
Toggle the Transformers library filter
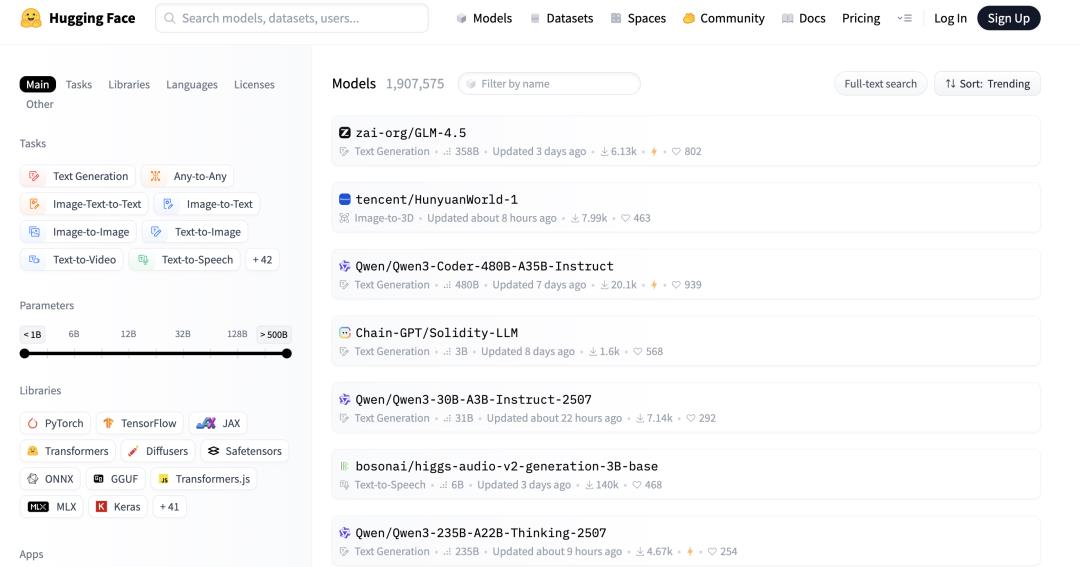[68, 451]
